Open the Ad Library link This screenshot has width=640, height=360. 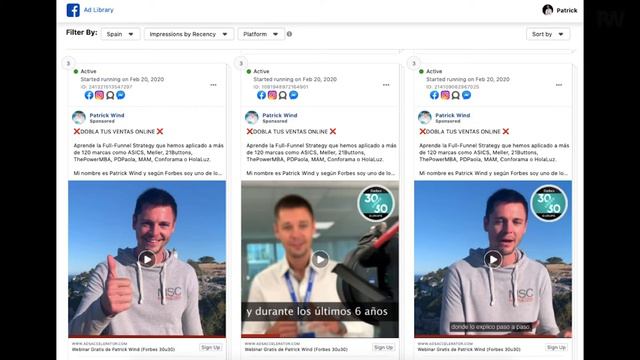tap(99, 10)
